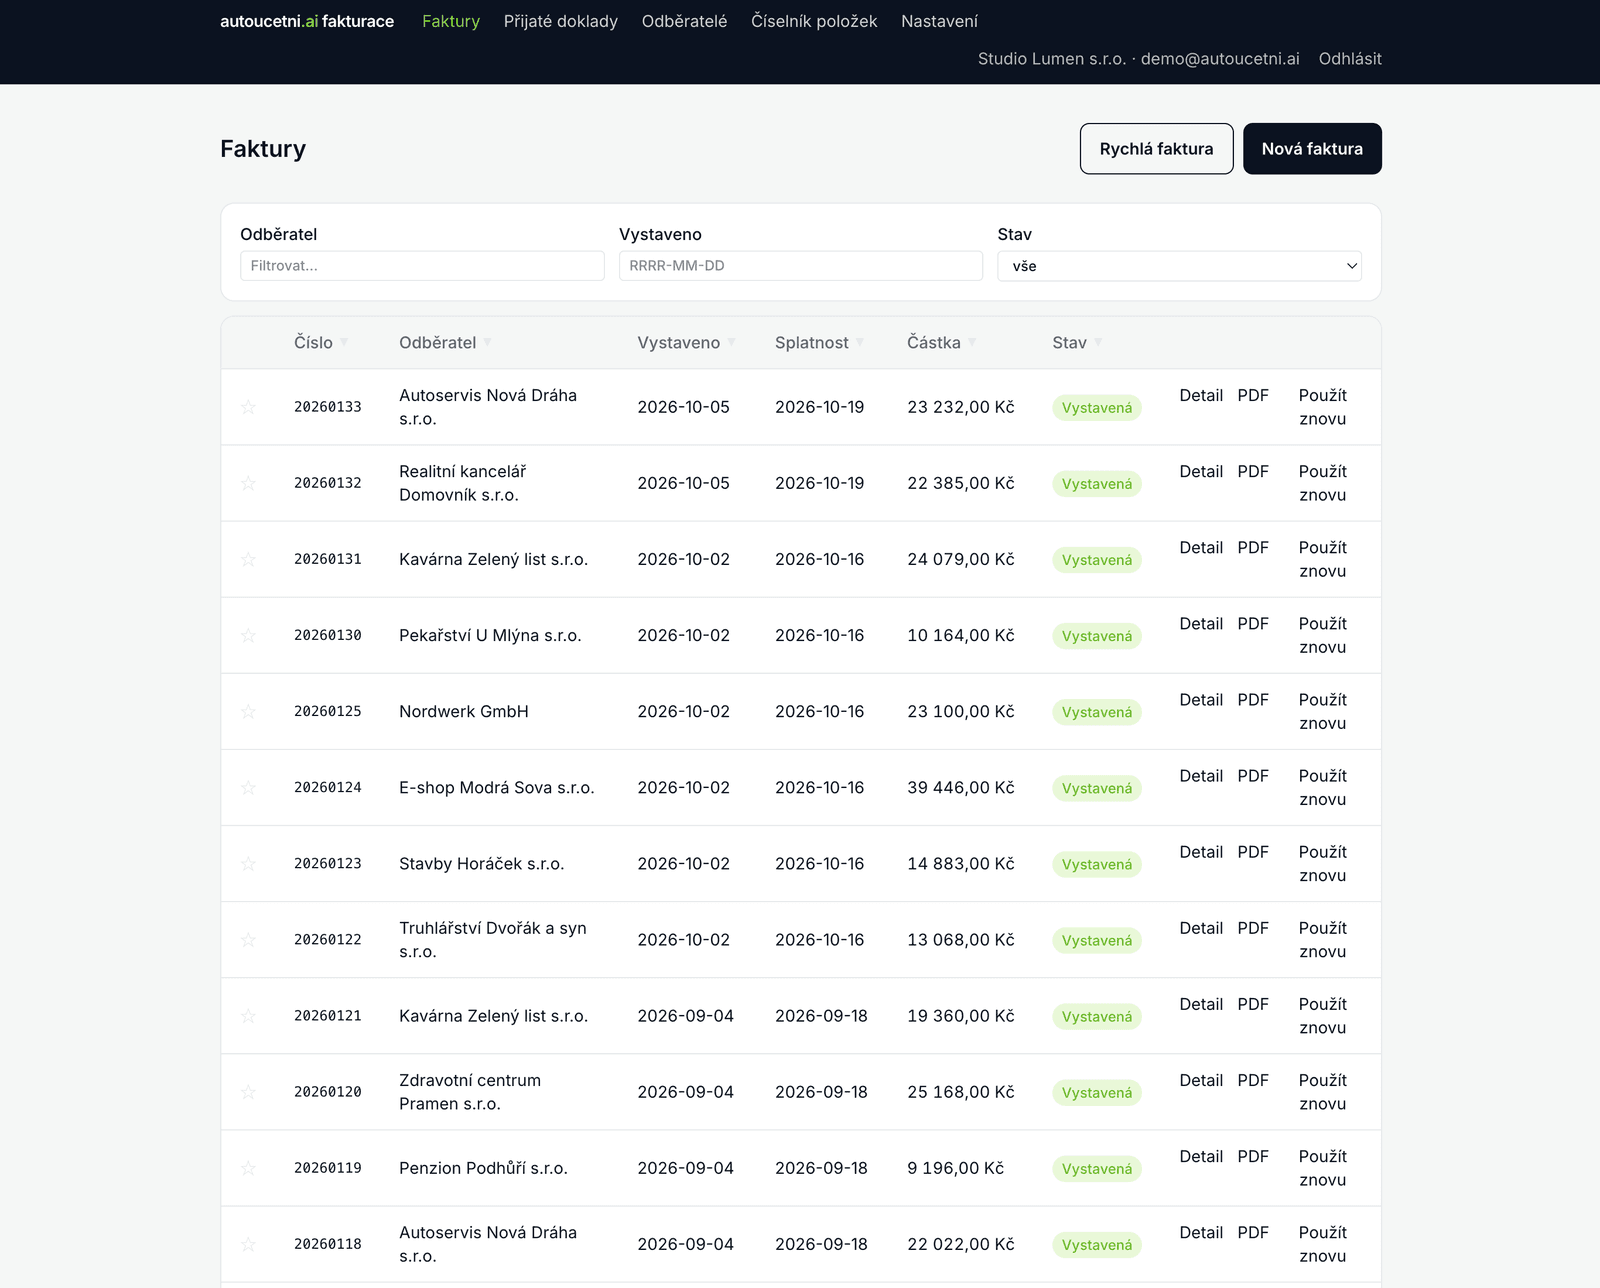This screenshot has height=1288, width=1600.
Task: Download PDF of invoice 20260132
Action: click(1253, 471)
